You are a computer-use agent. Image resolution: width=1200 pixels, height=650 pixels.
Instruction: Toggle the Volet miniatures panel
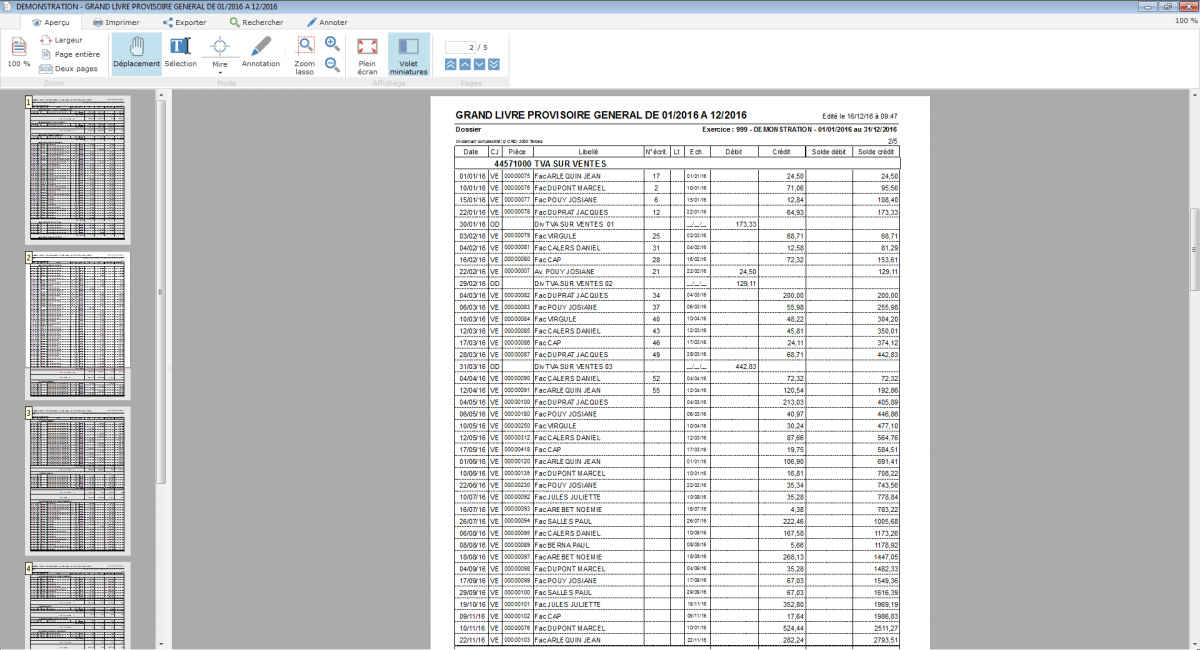tap(408, 56)
